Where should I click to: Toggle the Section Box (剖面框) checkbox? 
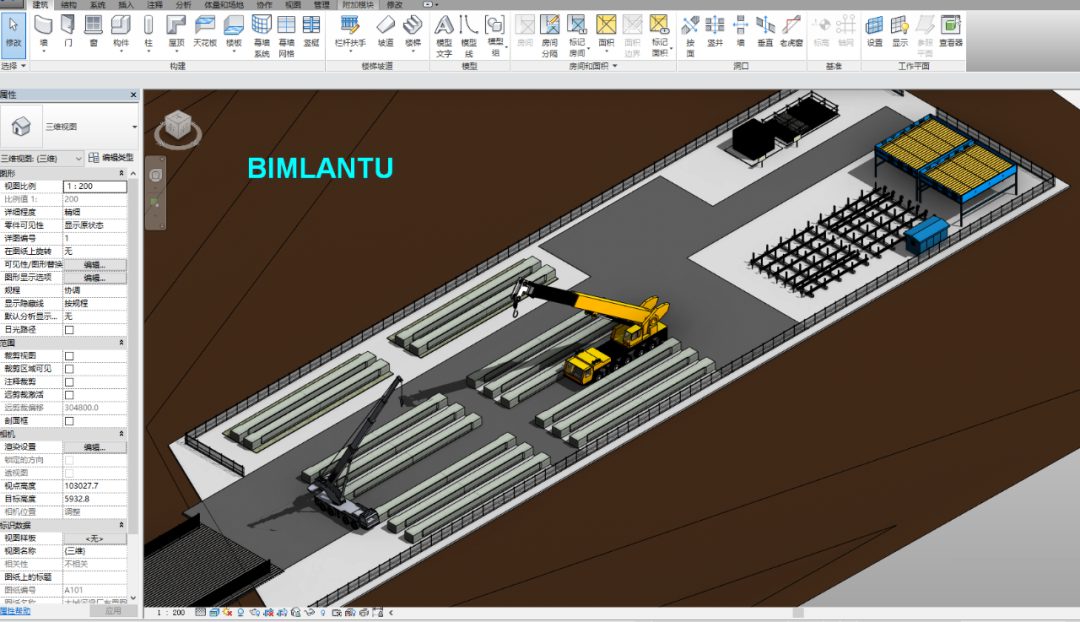tap(70, 421)
